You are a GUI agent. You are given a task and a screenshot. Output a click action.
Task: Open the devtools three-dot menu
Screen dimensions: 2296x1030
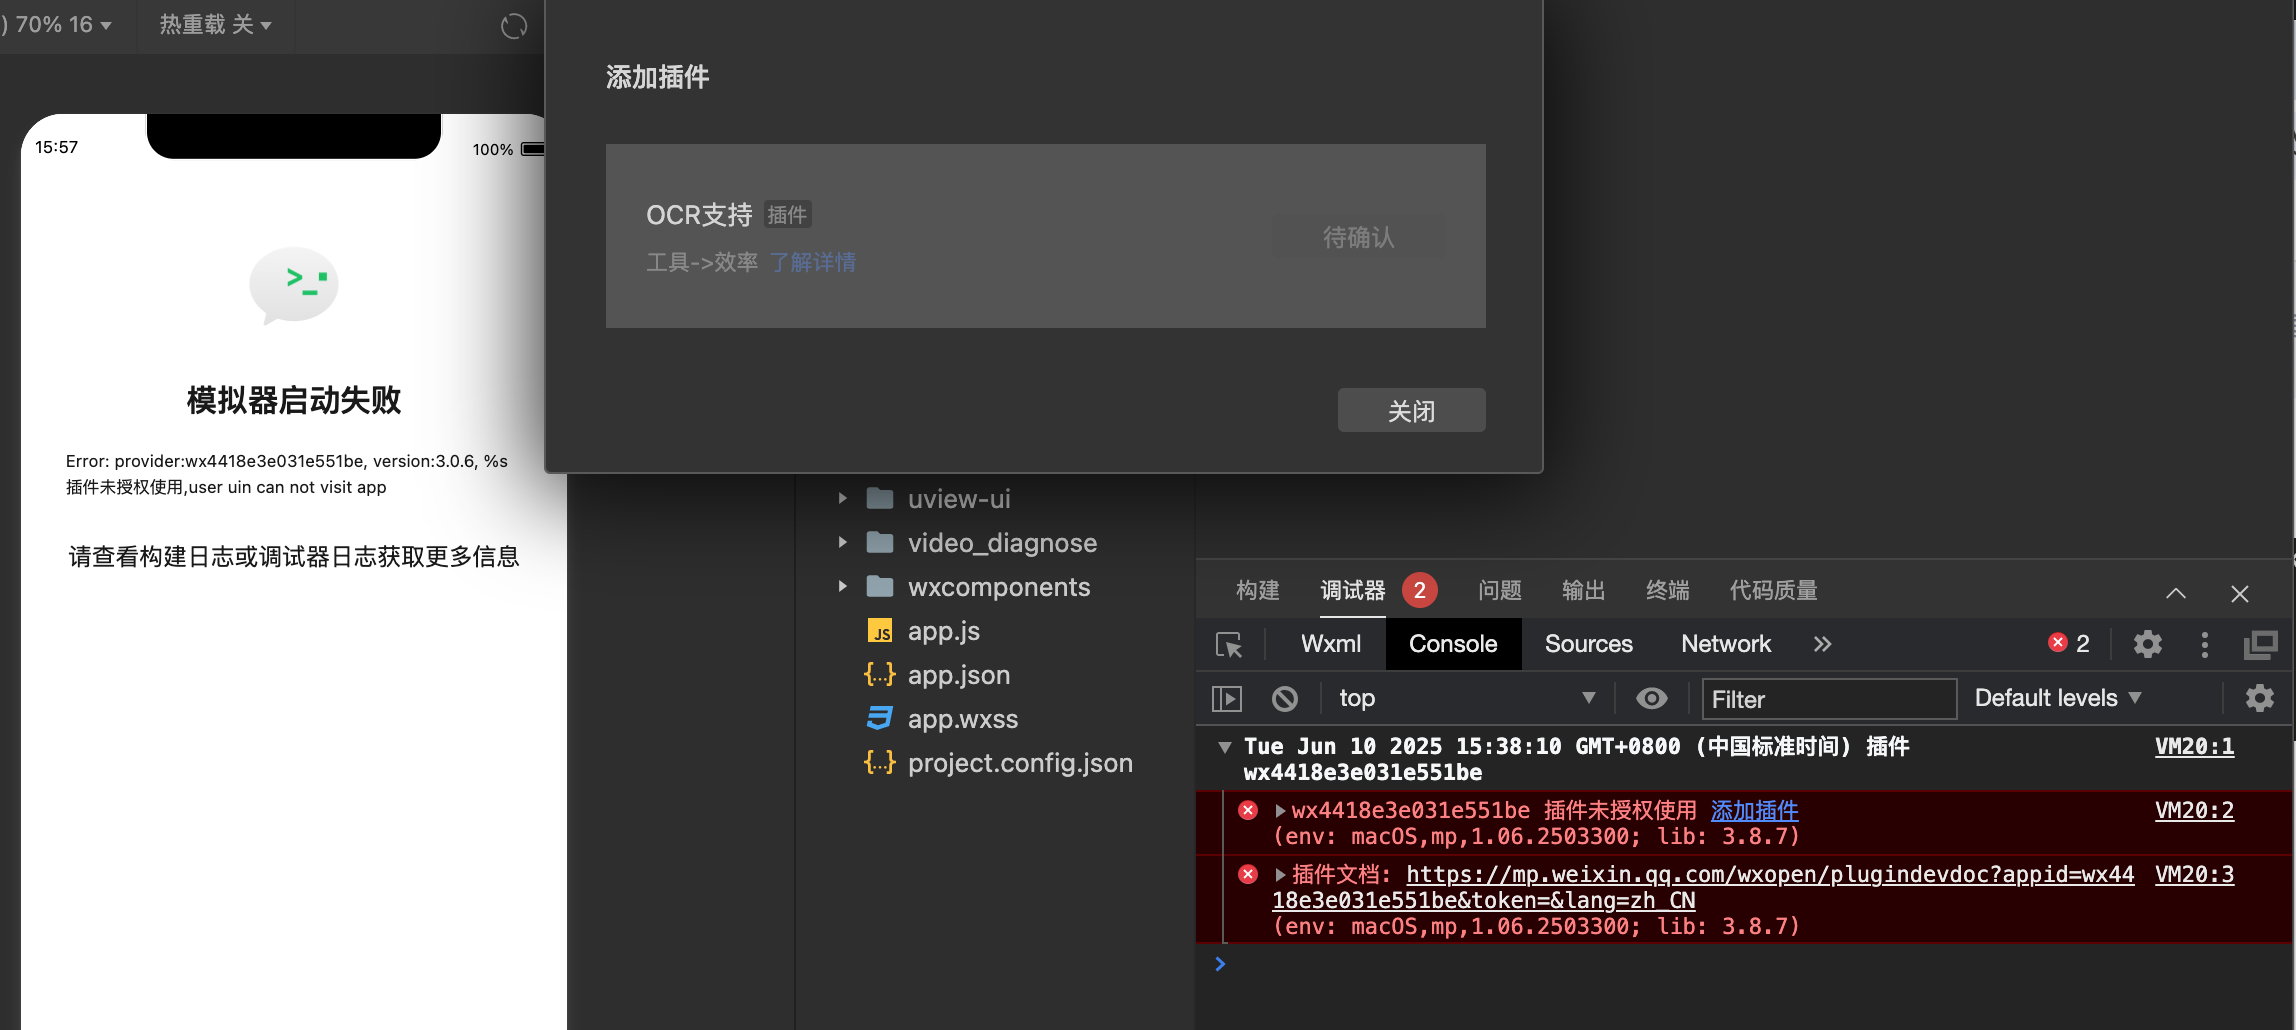click(2205, 644)
